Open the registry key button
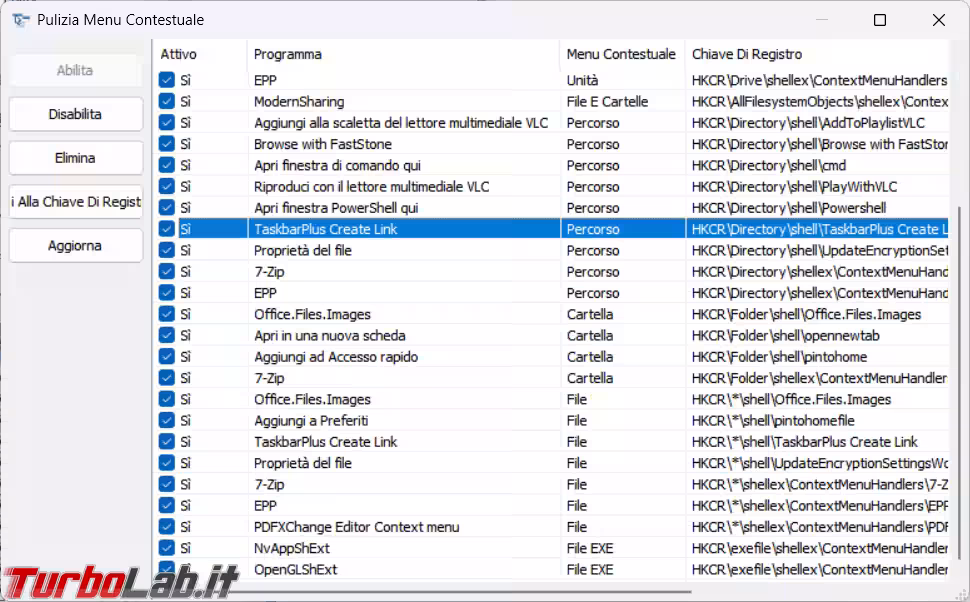The height and width of the screenshot is (602, 970). (76, 201)
